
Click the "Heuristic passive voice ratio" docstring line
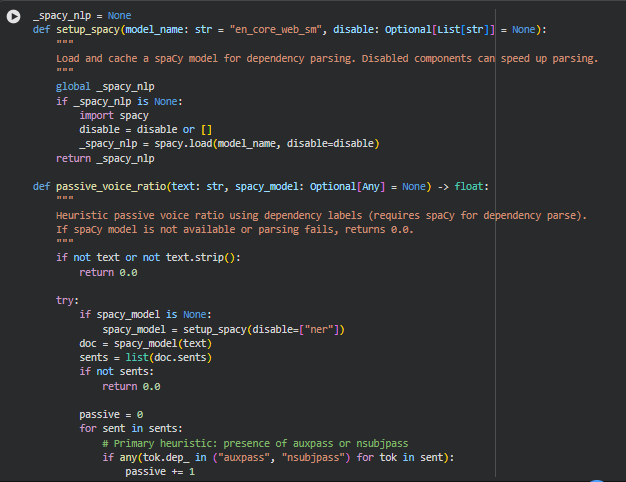pyautogui.click(x=200, y=215)
